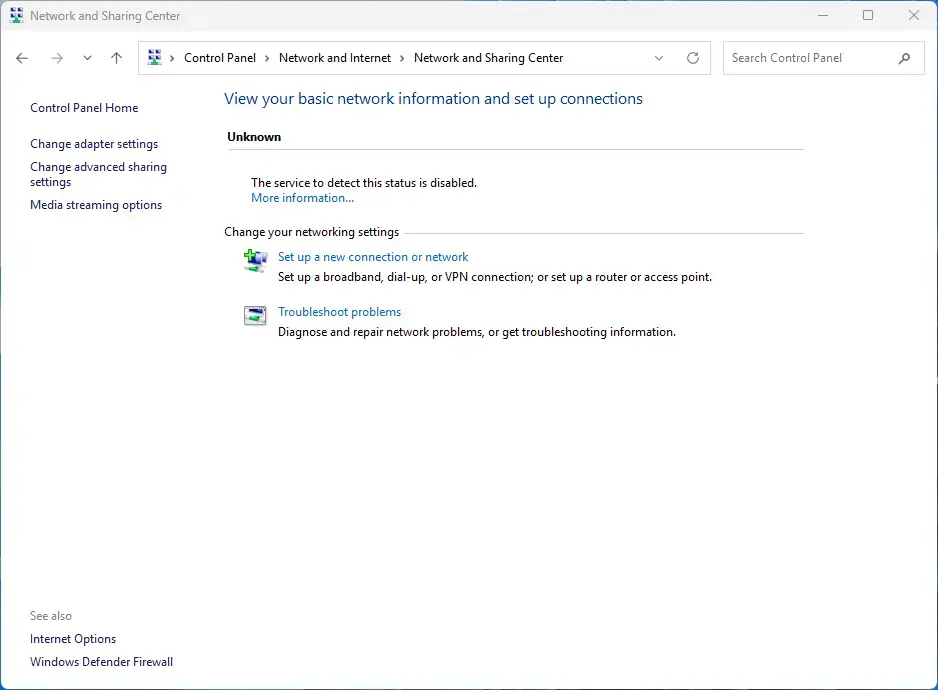Select the Control Panel breadcrumb
This screenshot has width=938, height=690.
pyautogui.click(x=220, y=58)
